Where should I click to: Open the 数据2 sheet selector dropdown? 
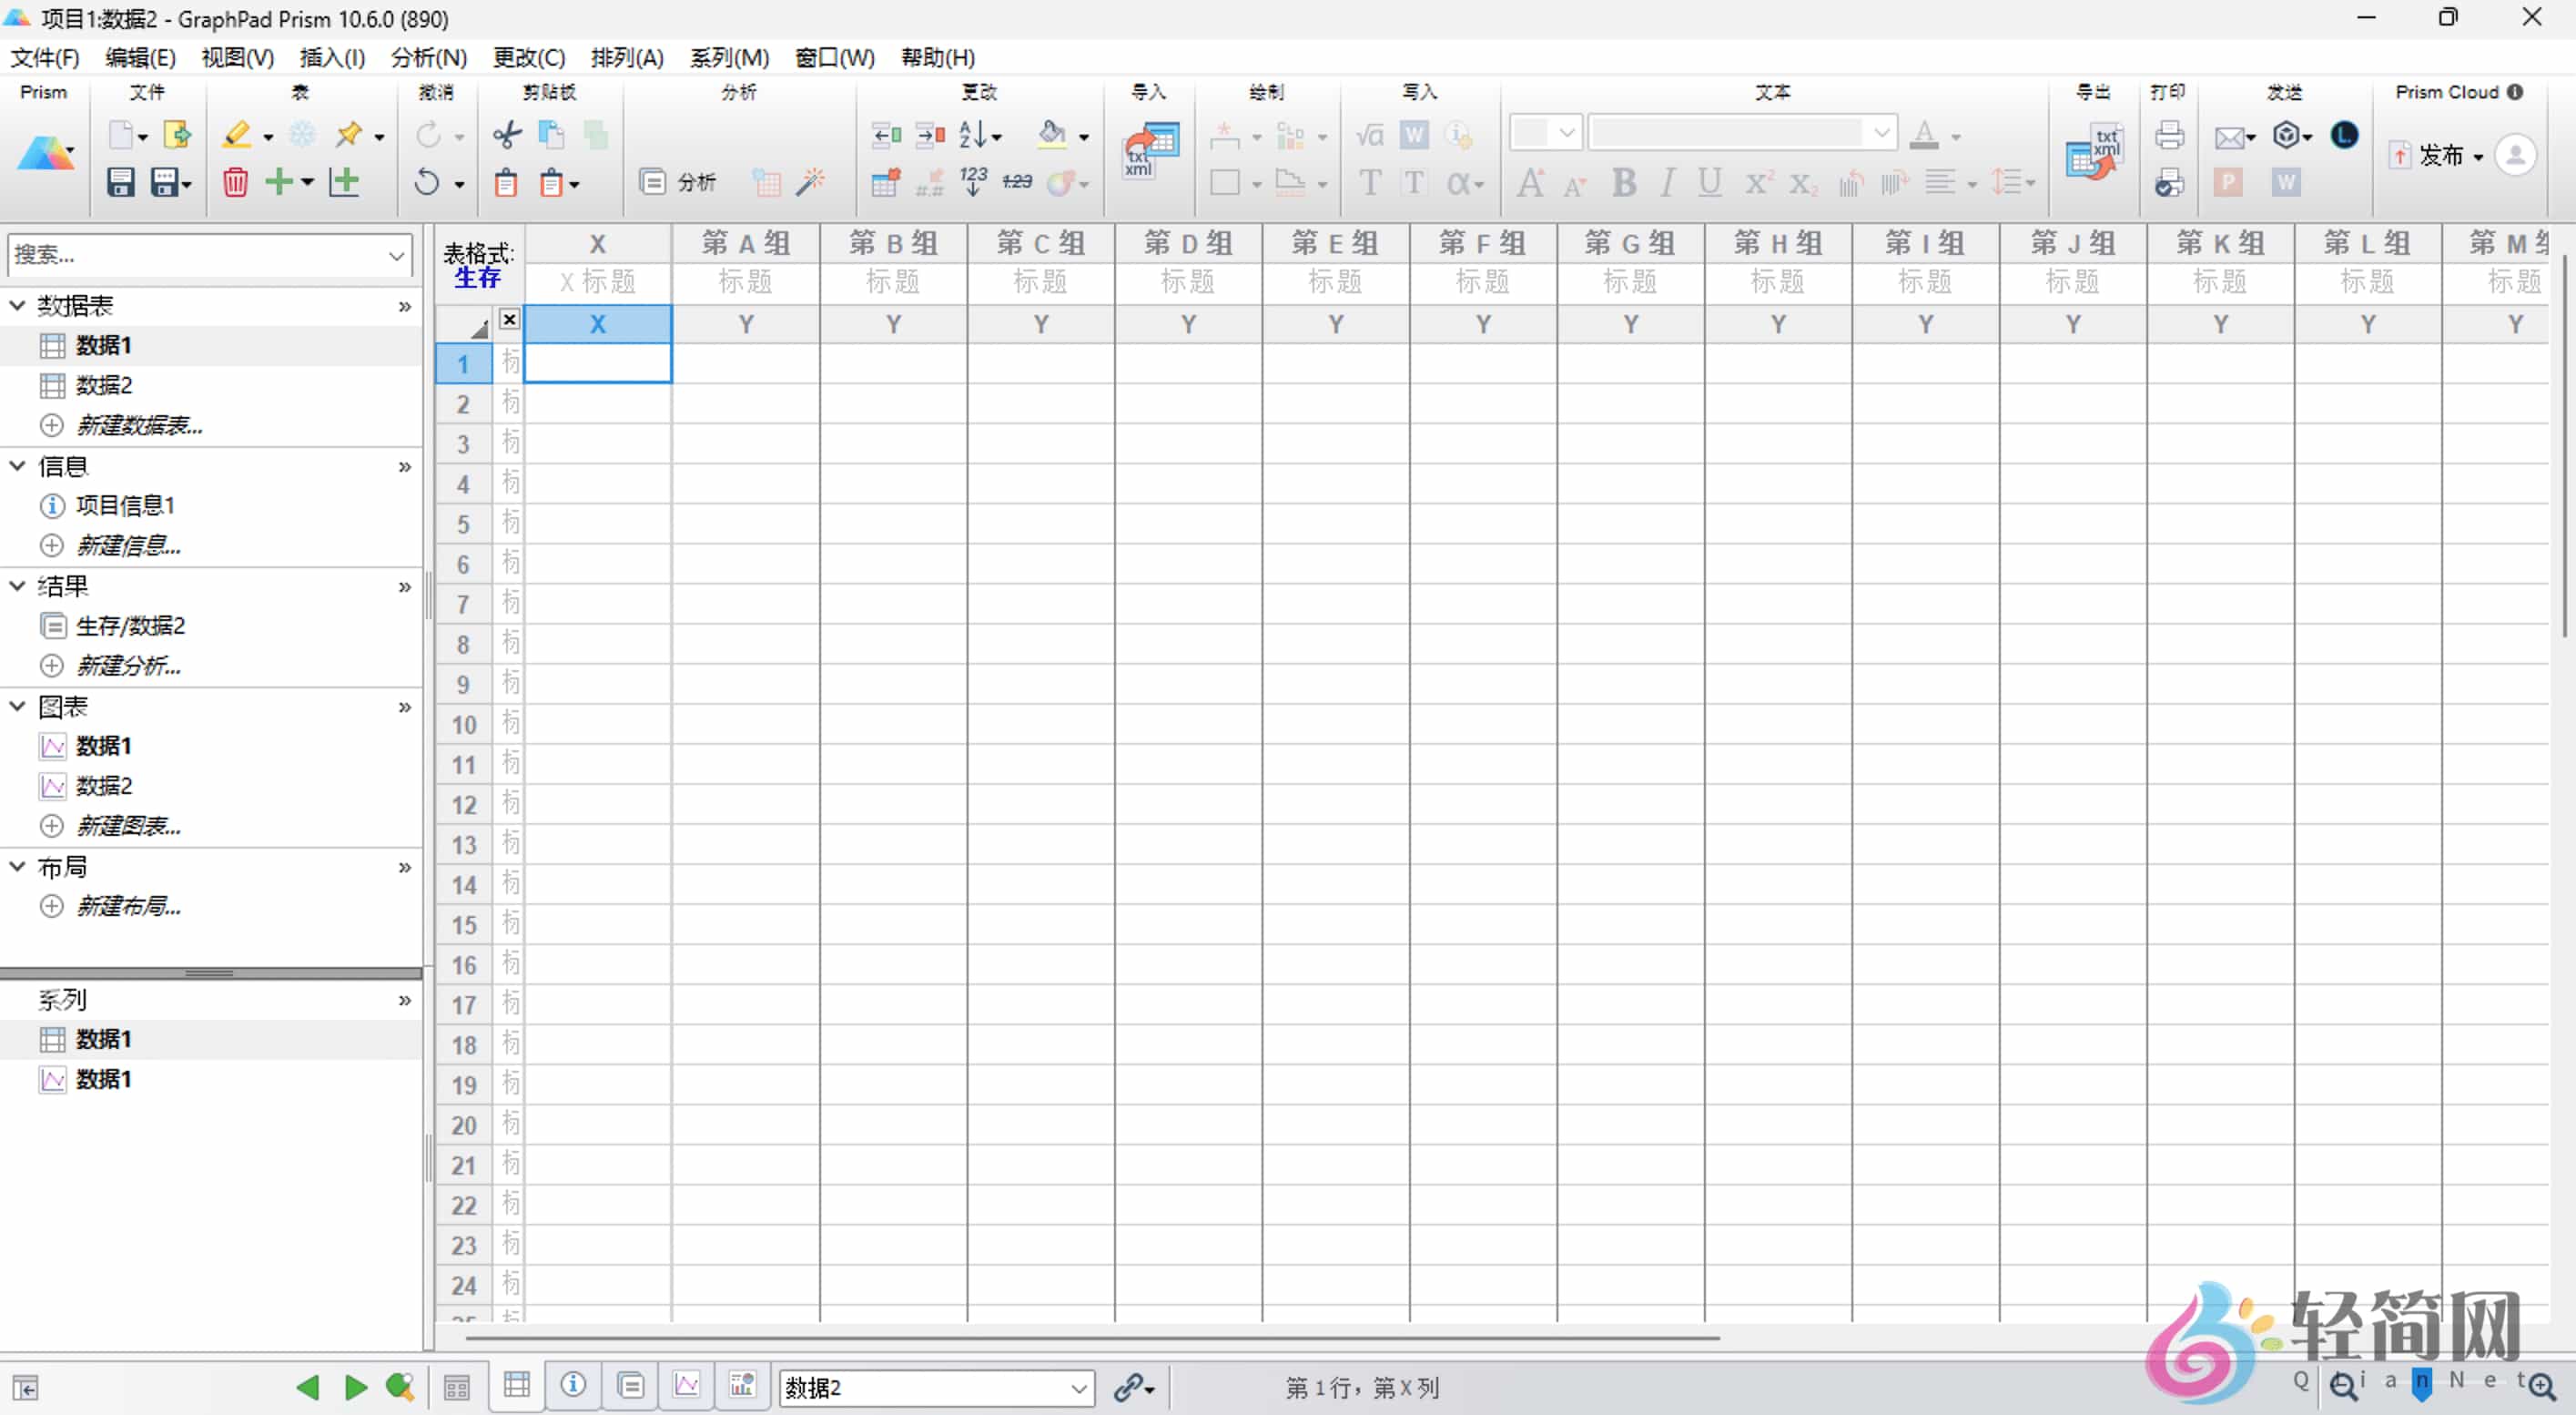pos(1078,1388)
